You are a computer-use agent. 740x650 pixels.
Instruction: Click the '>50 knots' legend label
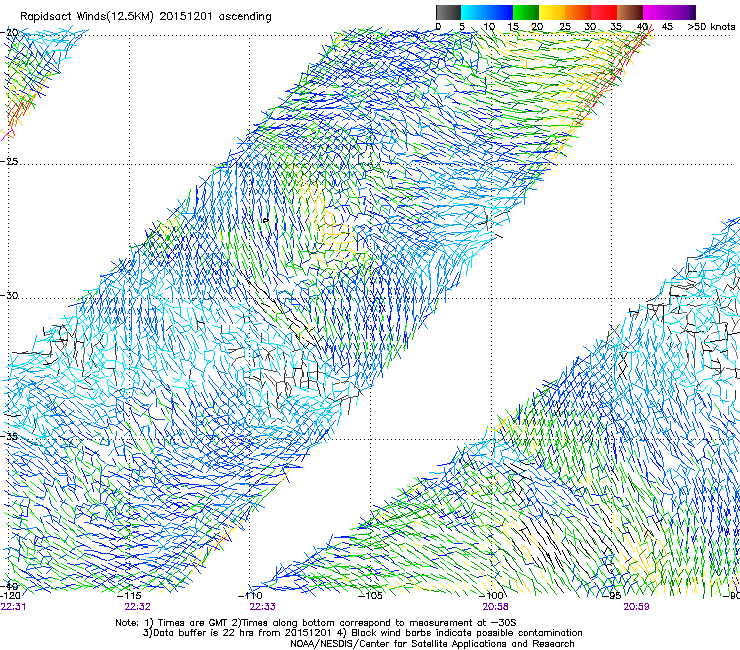coord(711,27)
